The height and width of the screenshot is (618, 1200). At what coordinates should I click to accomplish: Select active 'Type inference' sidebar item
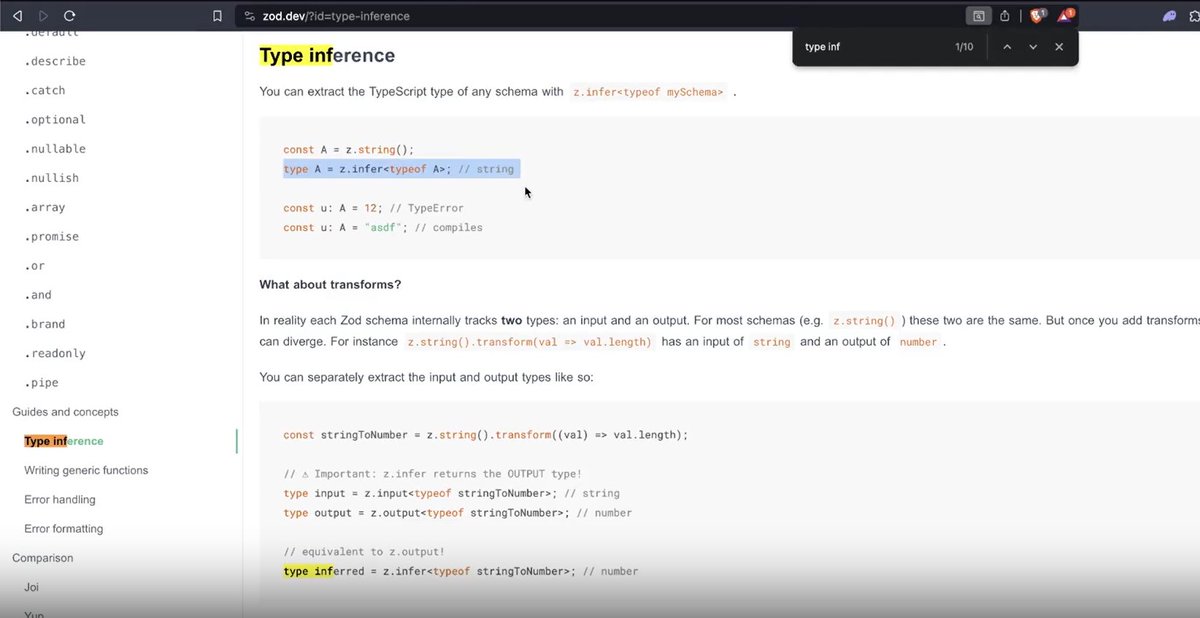click(64, 441)
